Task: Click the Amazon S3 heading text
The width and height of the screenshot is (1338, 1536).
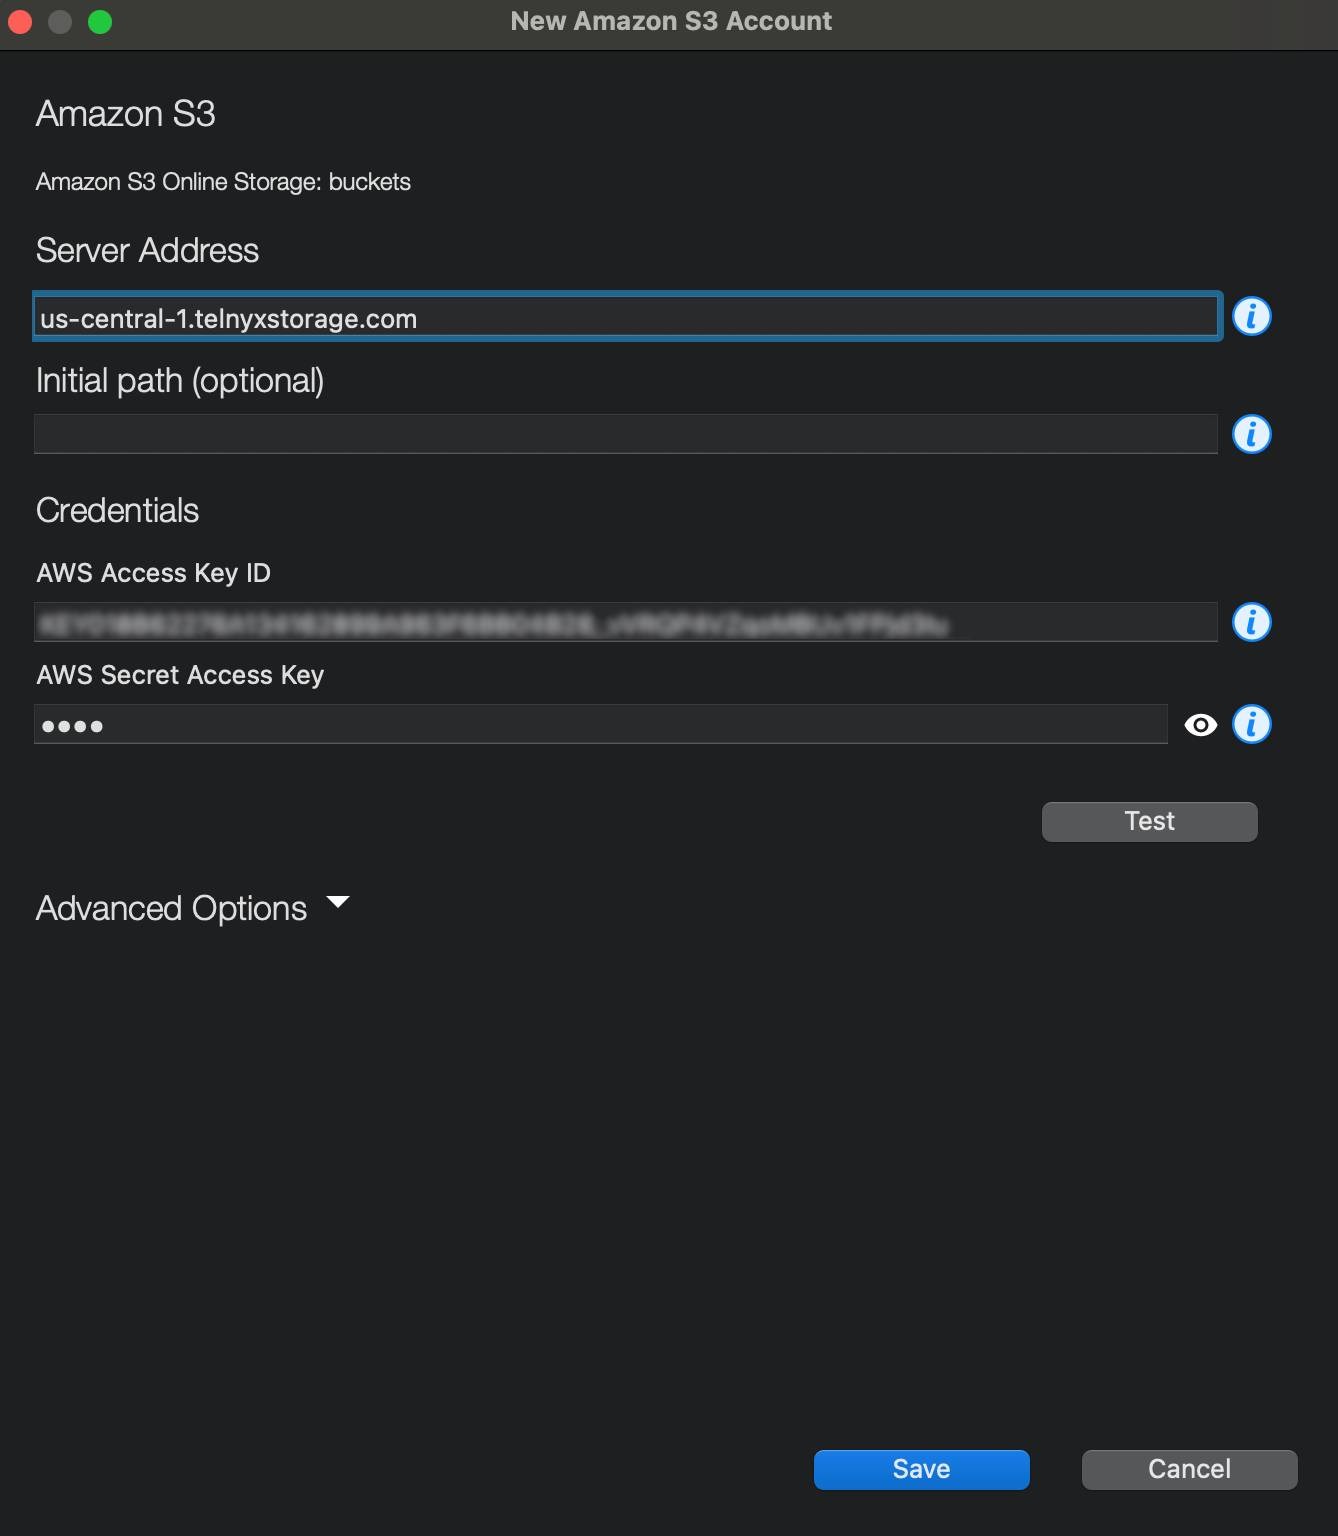Action: (x=125, y=114)
